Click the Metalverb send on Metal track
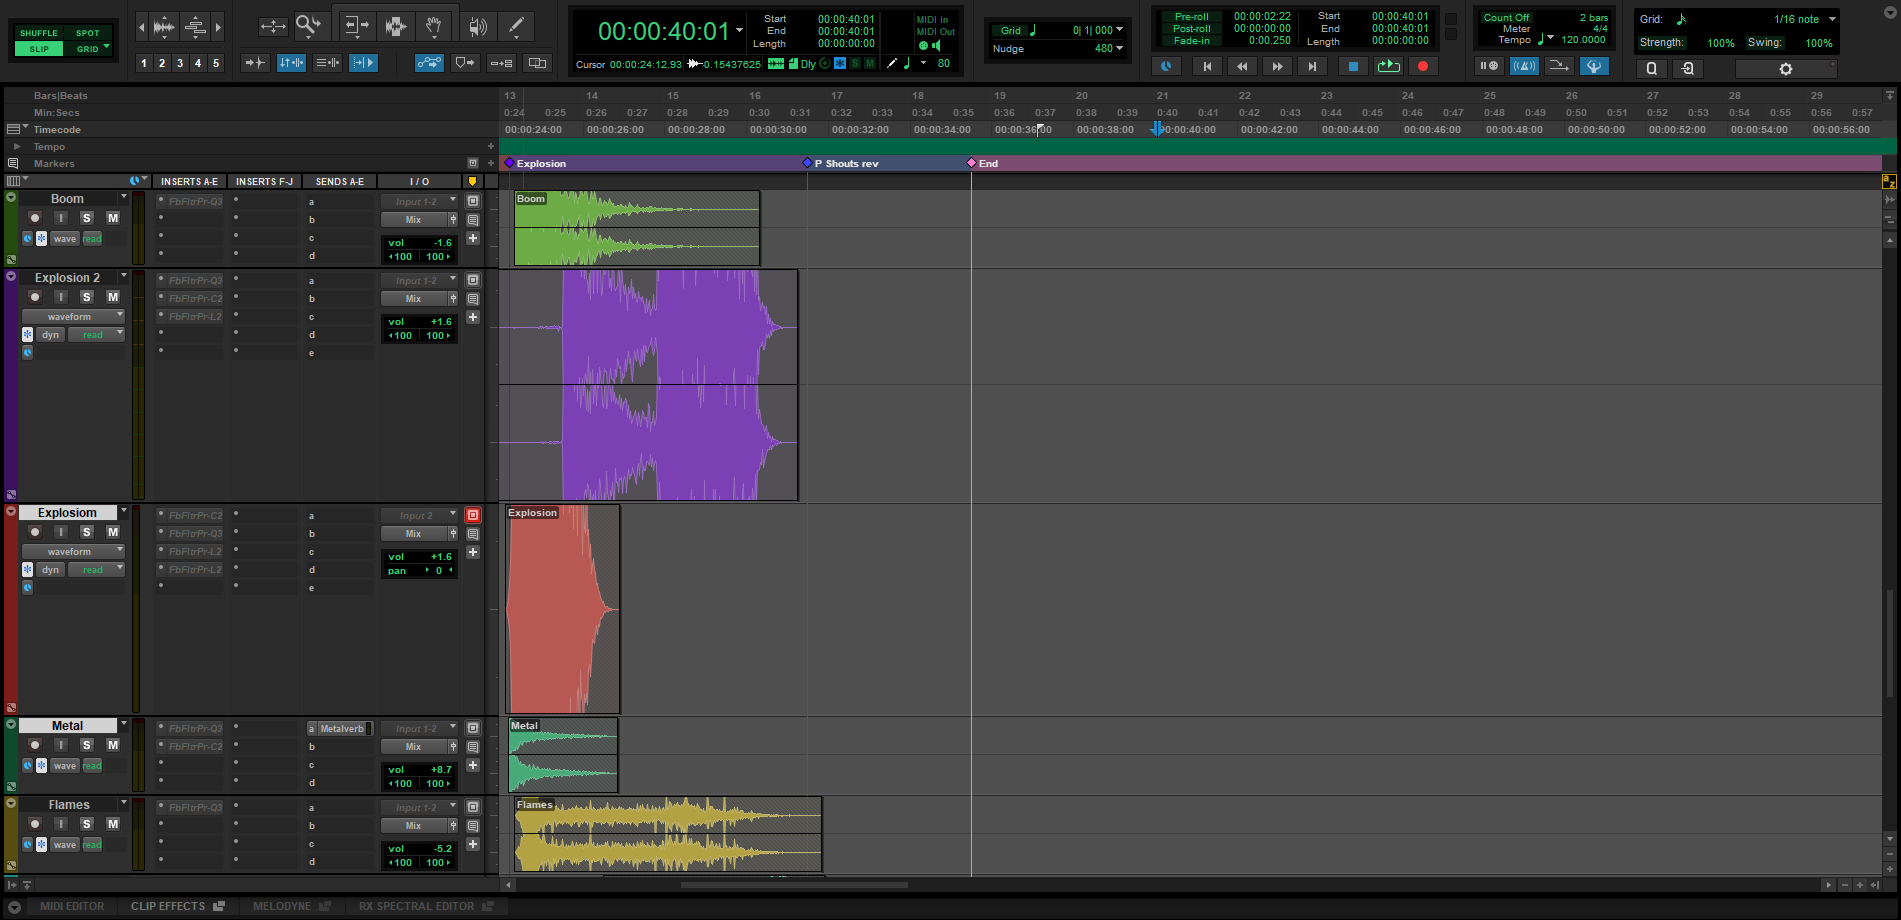The width and height of the screenshot is (1901, 920). 341,729
